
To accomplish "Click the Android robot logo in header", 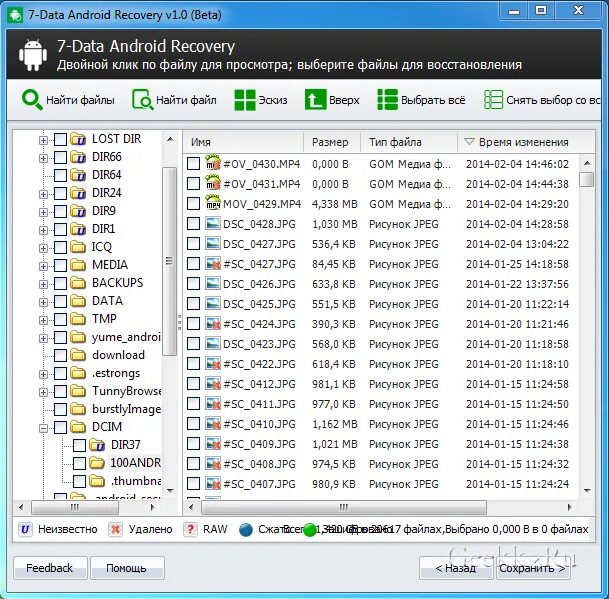I will tap(33, 55).
